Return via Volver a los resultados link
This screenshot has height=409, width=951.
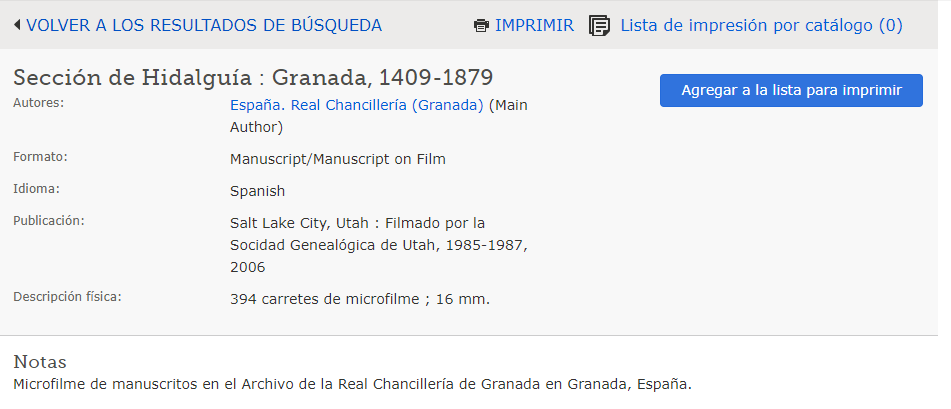pyautogui.click(x=204, y=25)
